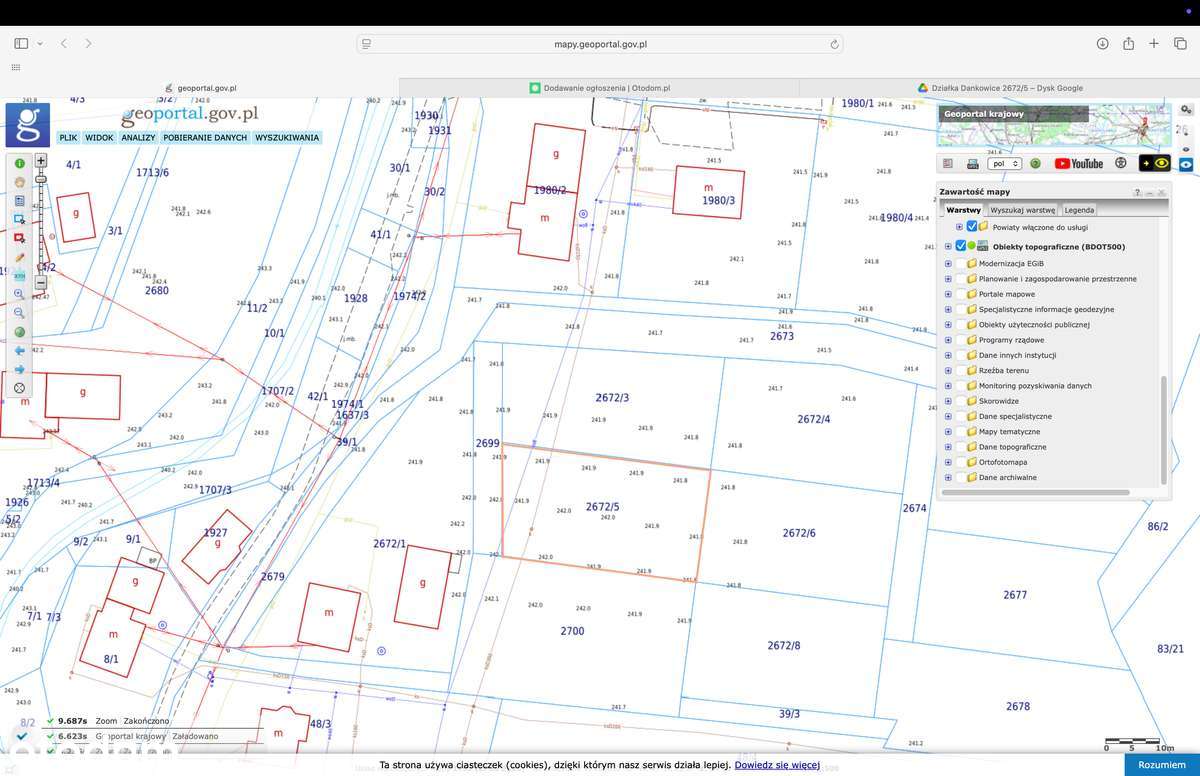Image resolution: width=1200 pixels, height=776 pixels.
Task: Click the plus button on zoom slider
Action: [41, 160]
